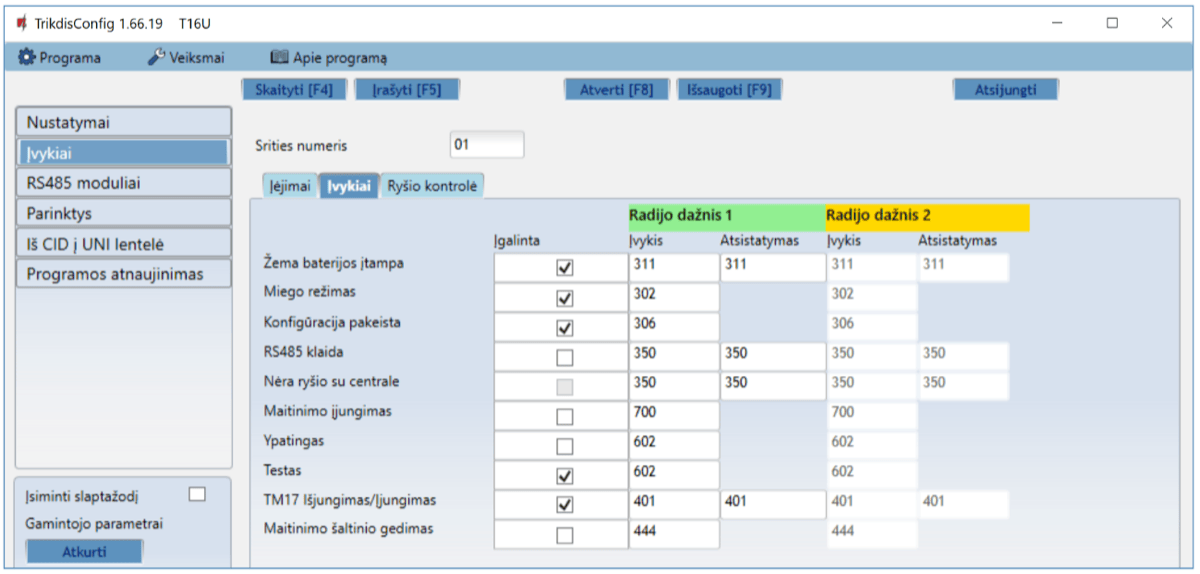Open RS485 moduliai in the sidebar
This screenshot has width=1200, height=574.
click(123, 183)
